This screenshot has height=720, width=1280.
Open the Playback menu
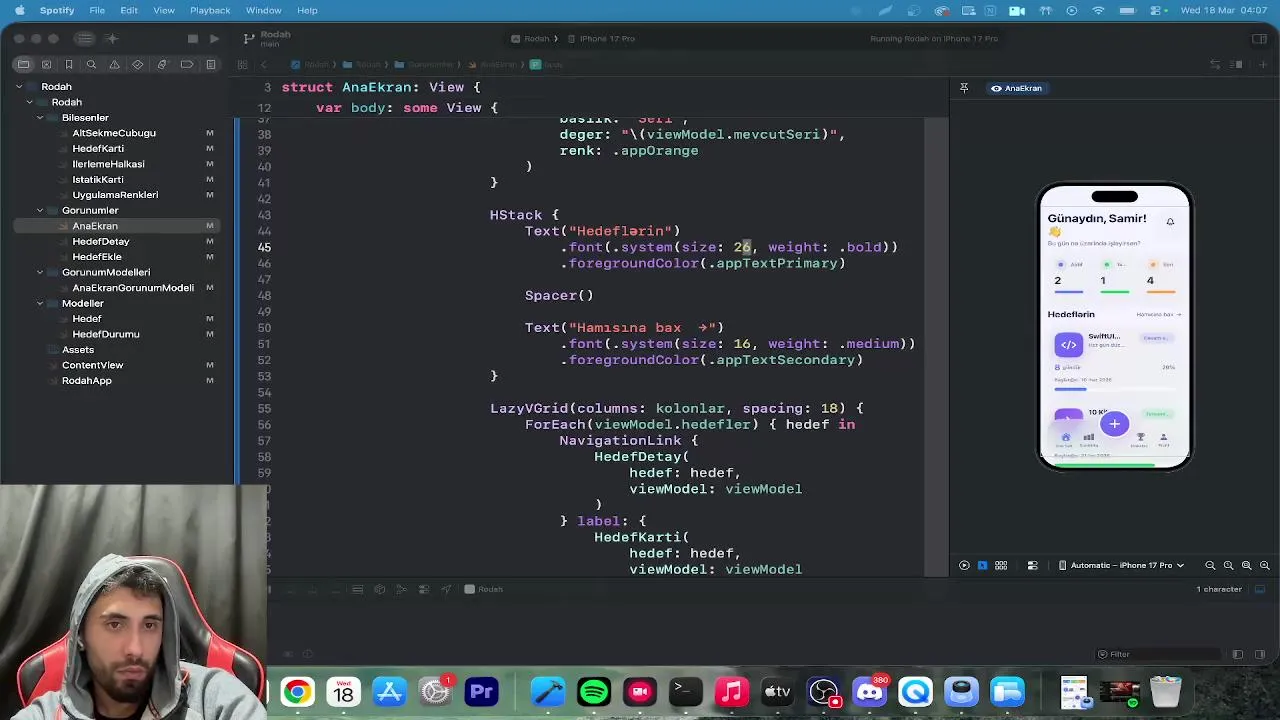(210, 10)
